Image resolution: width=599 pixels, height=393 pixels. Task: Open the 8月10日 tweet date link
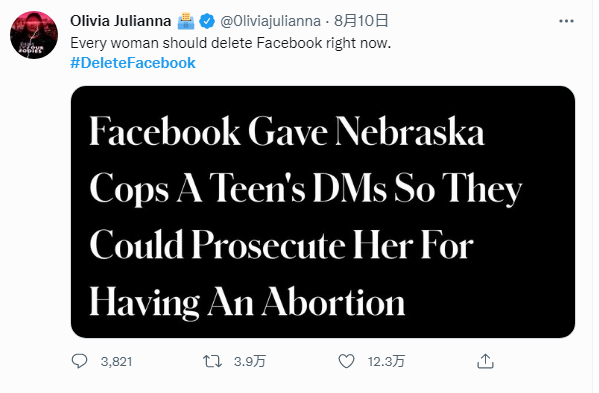[x=361, y=21]
